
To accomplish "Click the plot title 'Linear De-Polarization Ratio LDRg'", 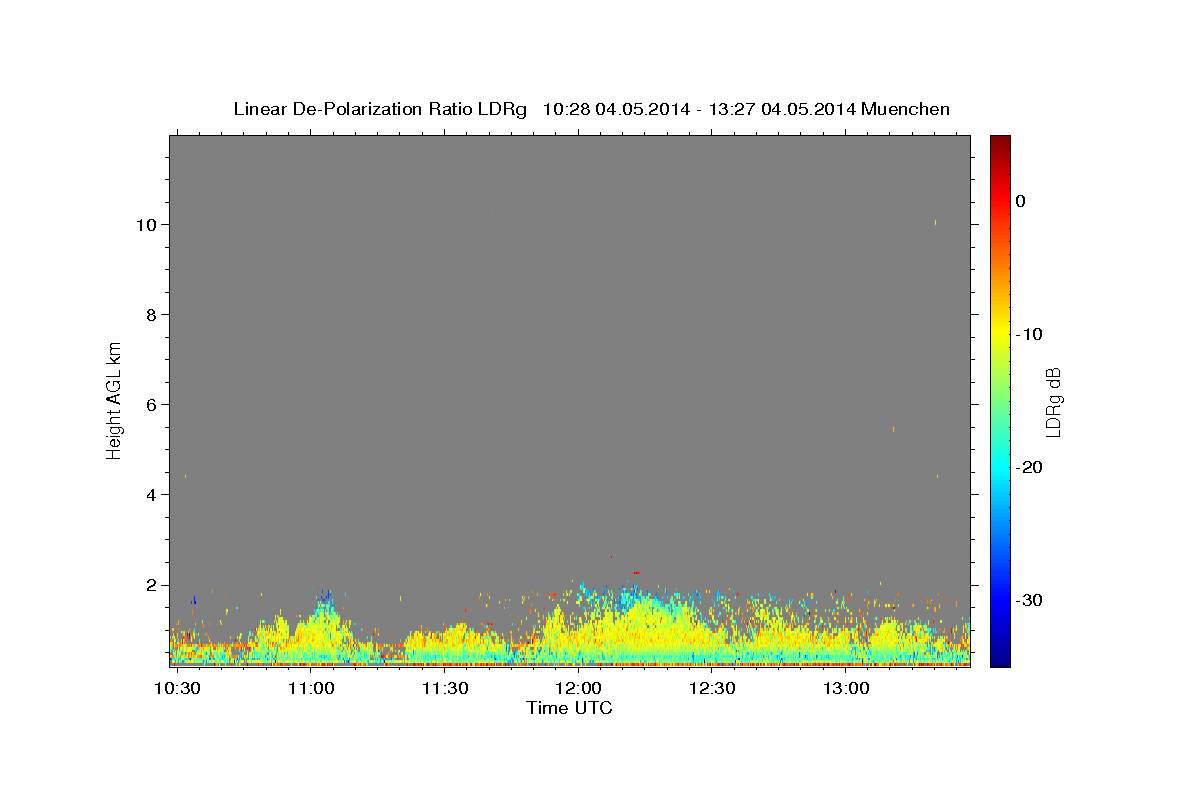I will coord(380,109).
